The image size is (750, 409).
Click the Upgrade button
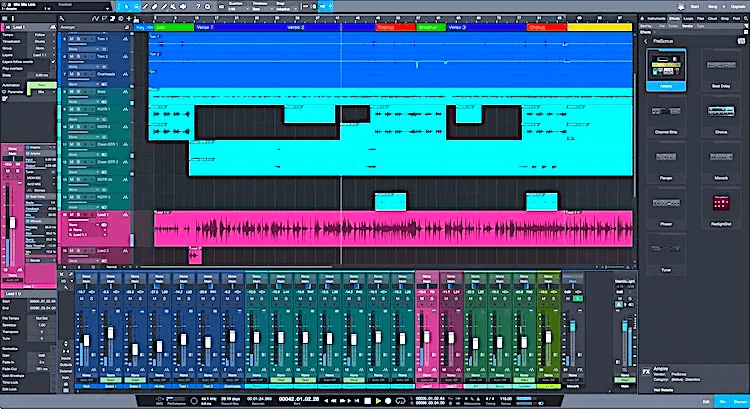point(737,7)
